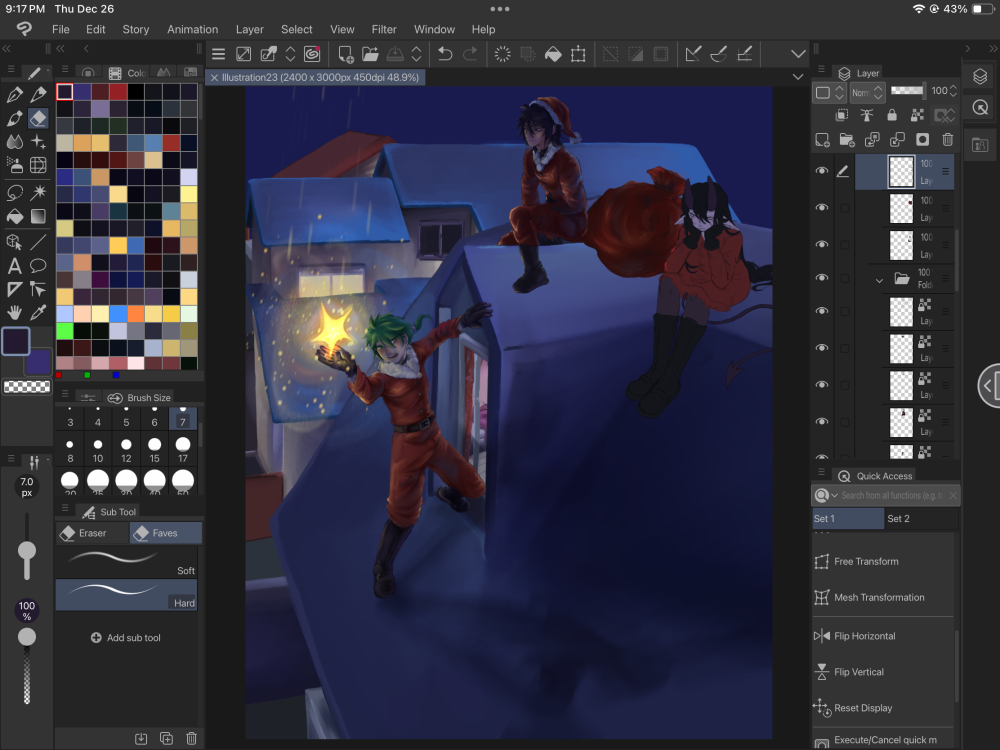1000x750 pixels.
Task: Click the Undo arrow in command bar
Action: 445,54
